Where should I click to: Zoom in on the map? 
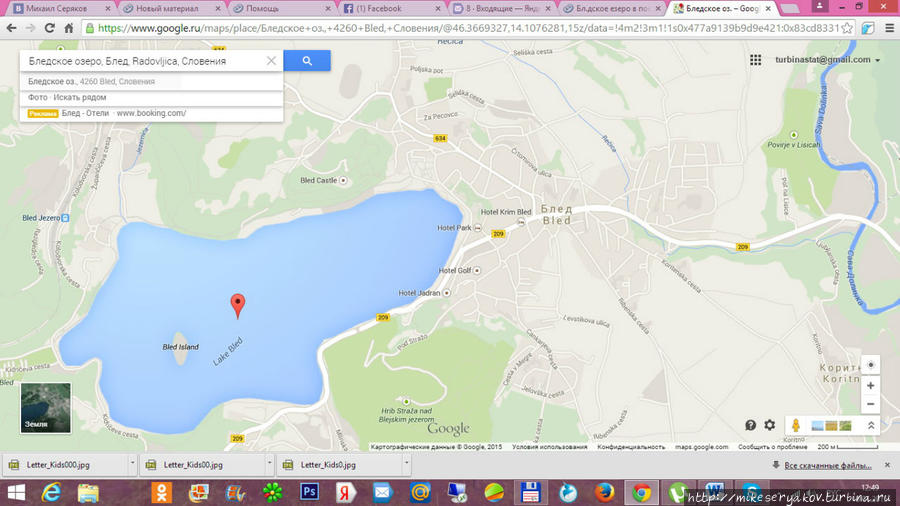tap(871, 386)
